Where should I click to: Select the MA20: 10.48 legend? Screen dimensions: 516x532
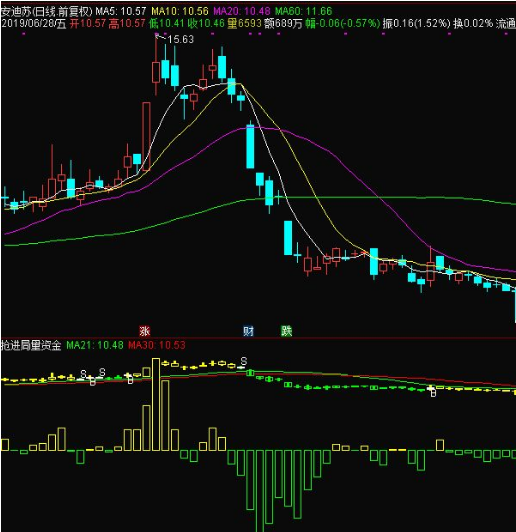click(242, 11)
